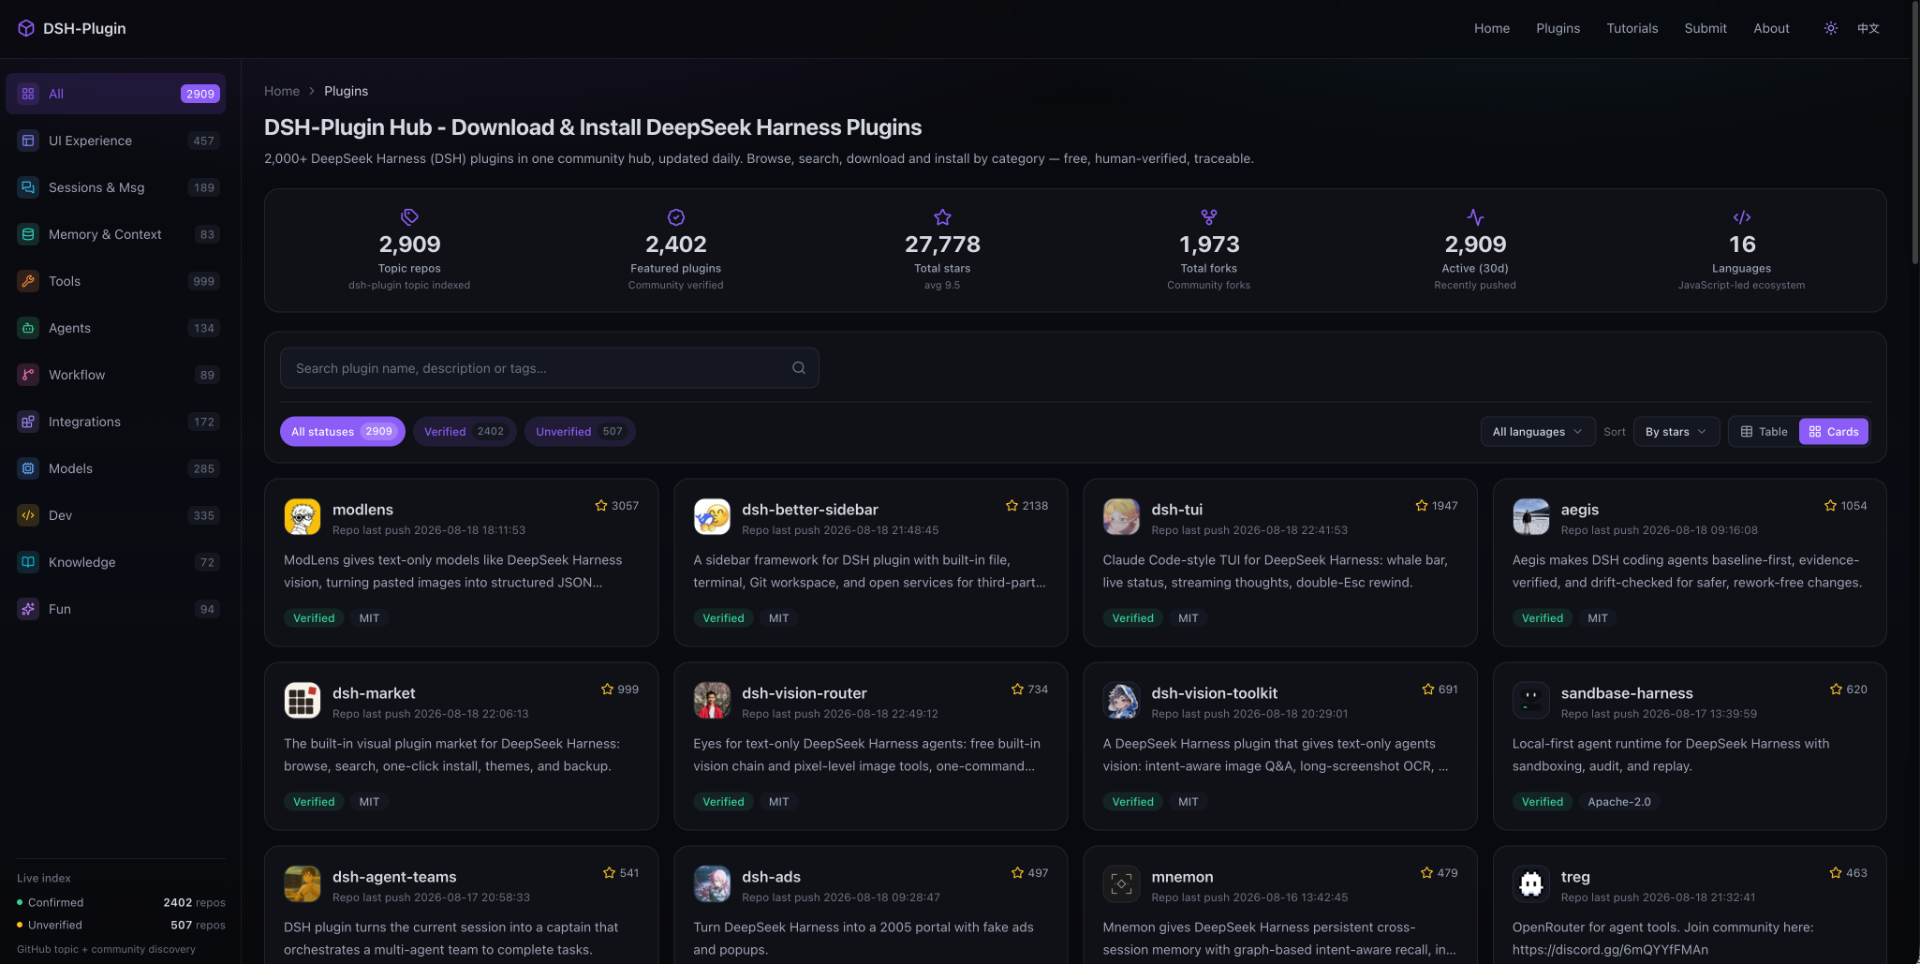The width and height of the screenshot is (1920, 964).
Task: Switch language to 中文
Action: point(1868,28)
